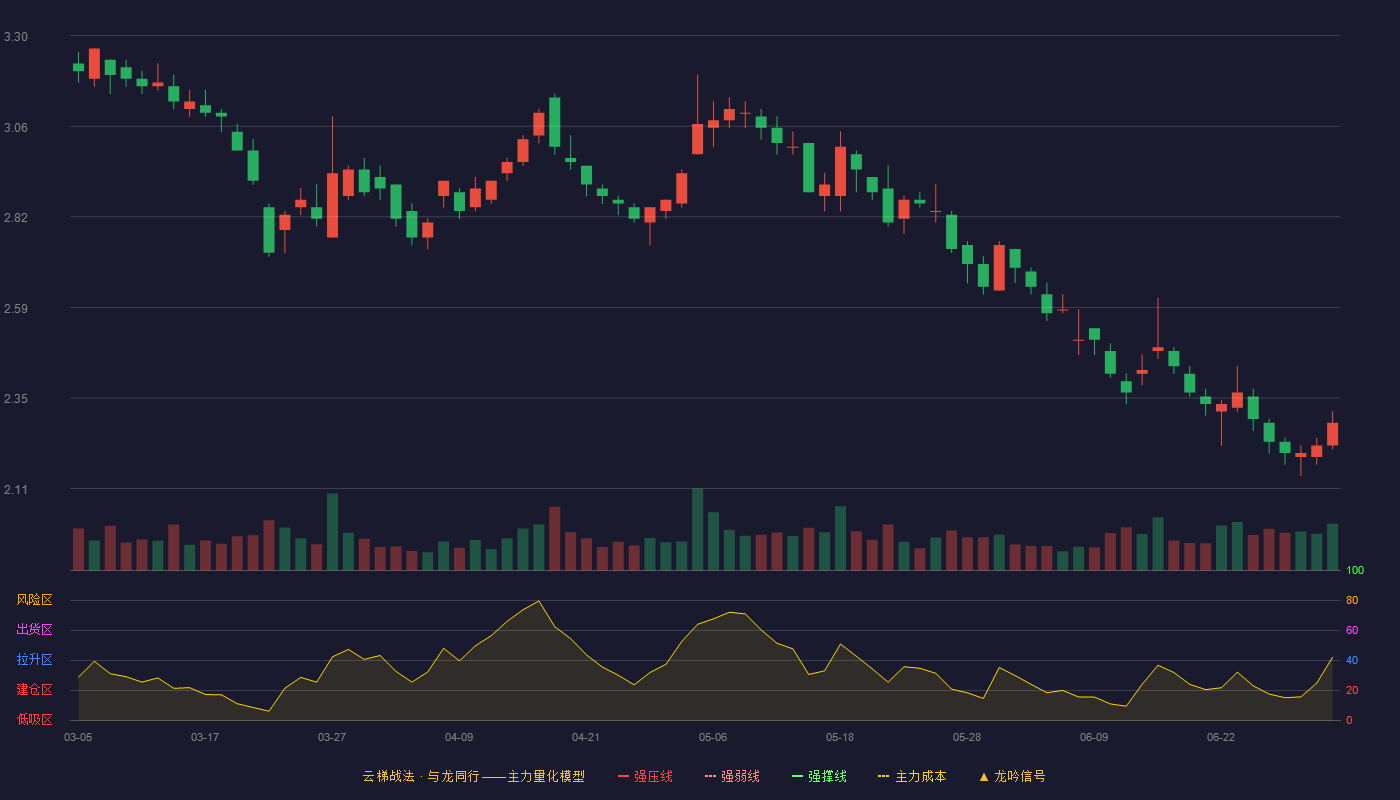Toggle the 强压线 legend series
The height and width of the screenshot is (800, 1400).
(x=645, y=776)
